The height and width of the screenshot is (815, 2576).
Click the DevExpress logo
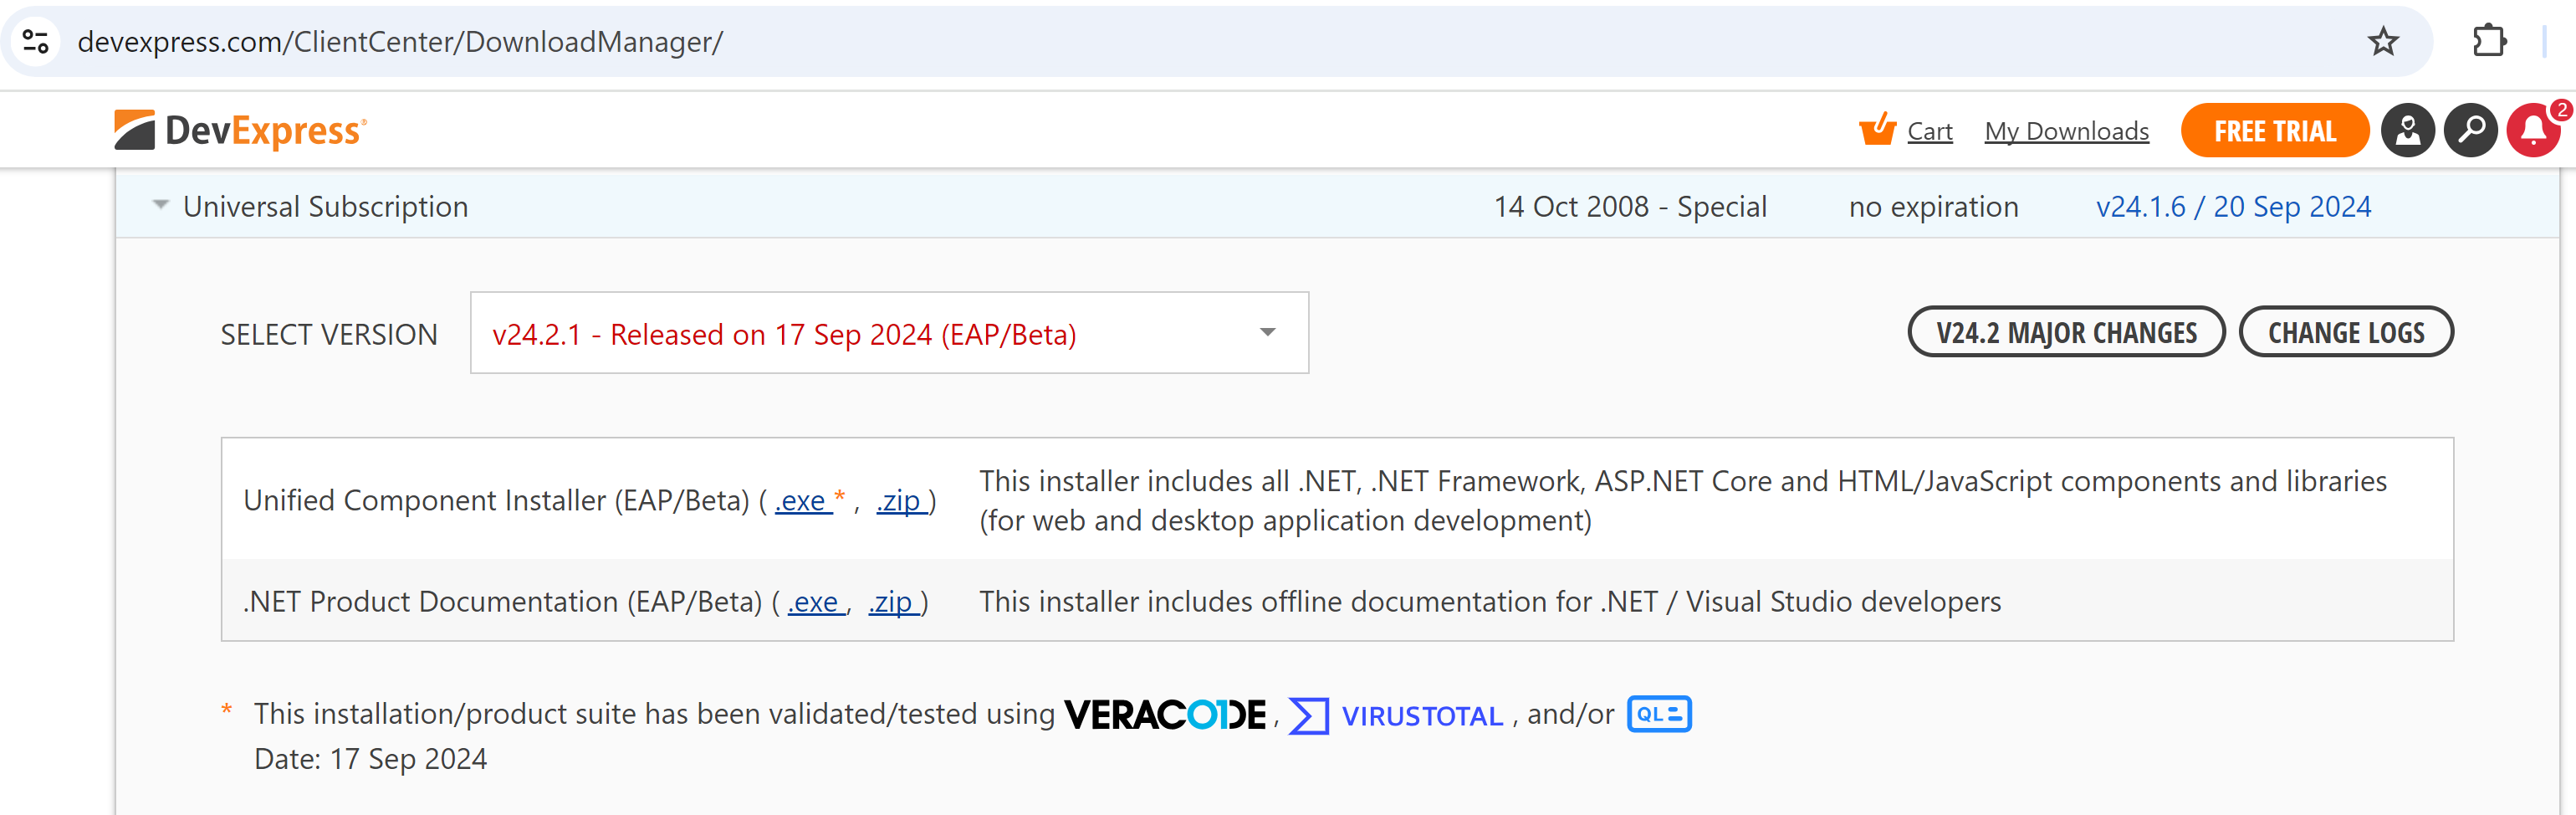coord(240,130)
